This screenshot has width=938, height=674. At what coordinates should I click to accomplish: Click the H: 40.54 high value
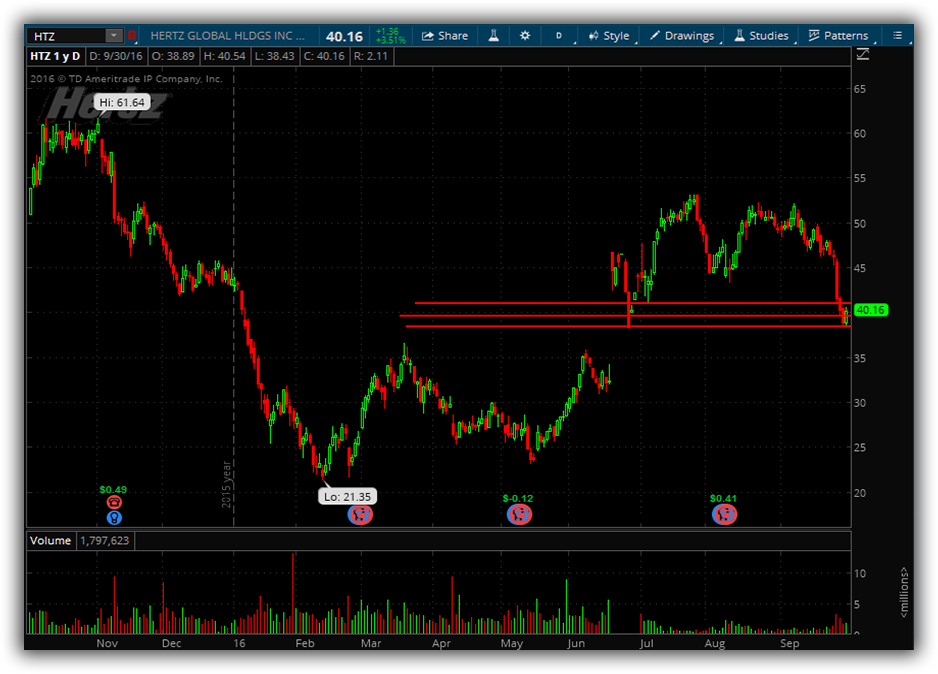pos(224,56)
